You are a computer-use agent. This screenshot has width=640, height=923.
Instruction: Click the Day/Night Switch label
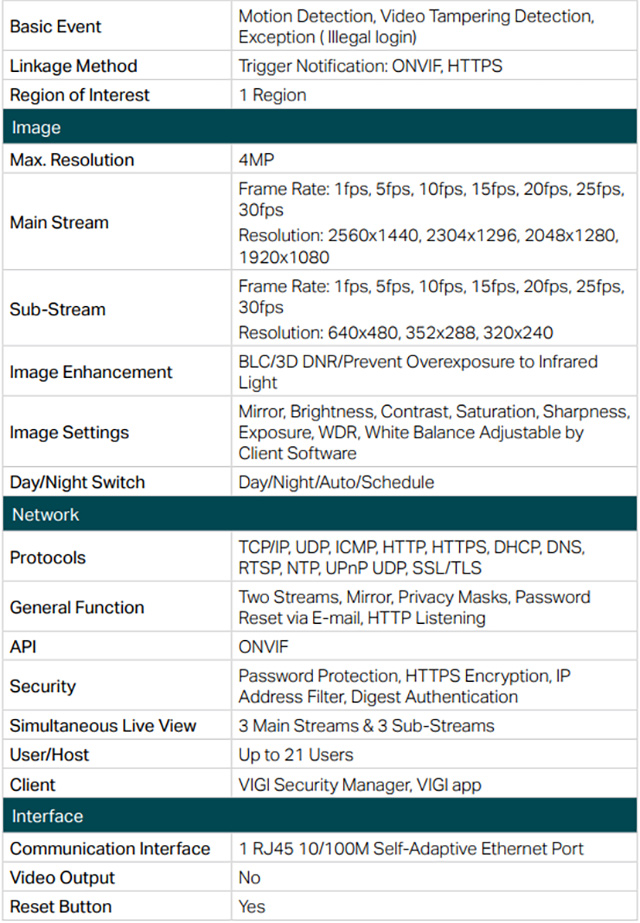click(77, 482)
